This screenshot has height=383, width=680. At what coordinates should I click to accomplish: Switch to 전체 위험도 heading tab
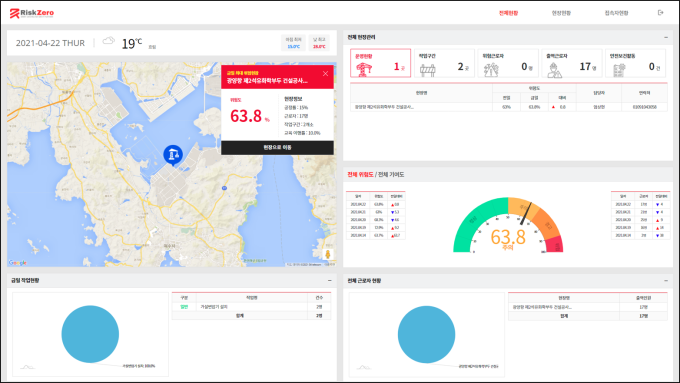point(360,174)
